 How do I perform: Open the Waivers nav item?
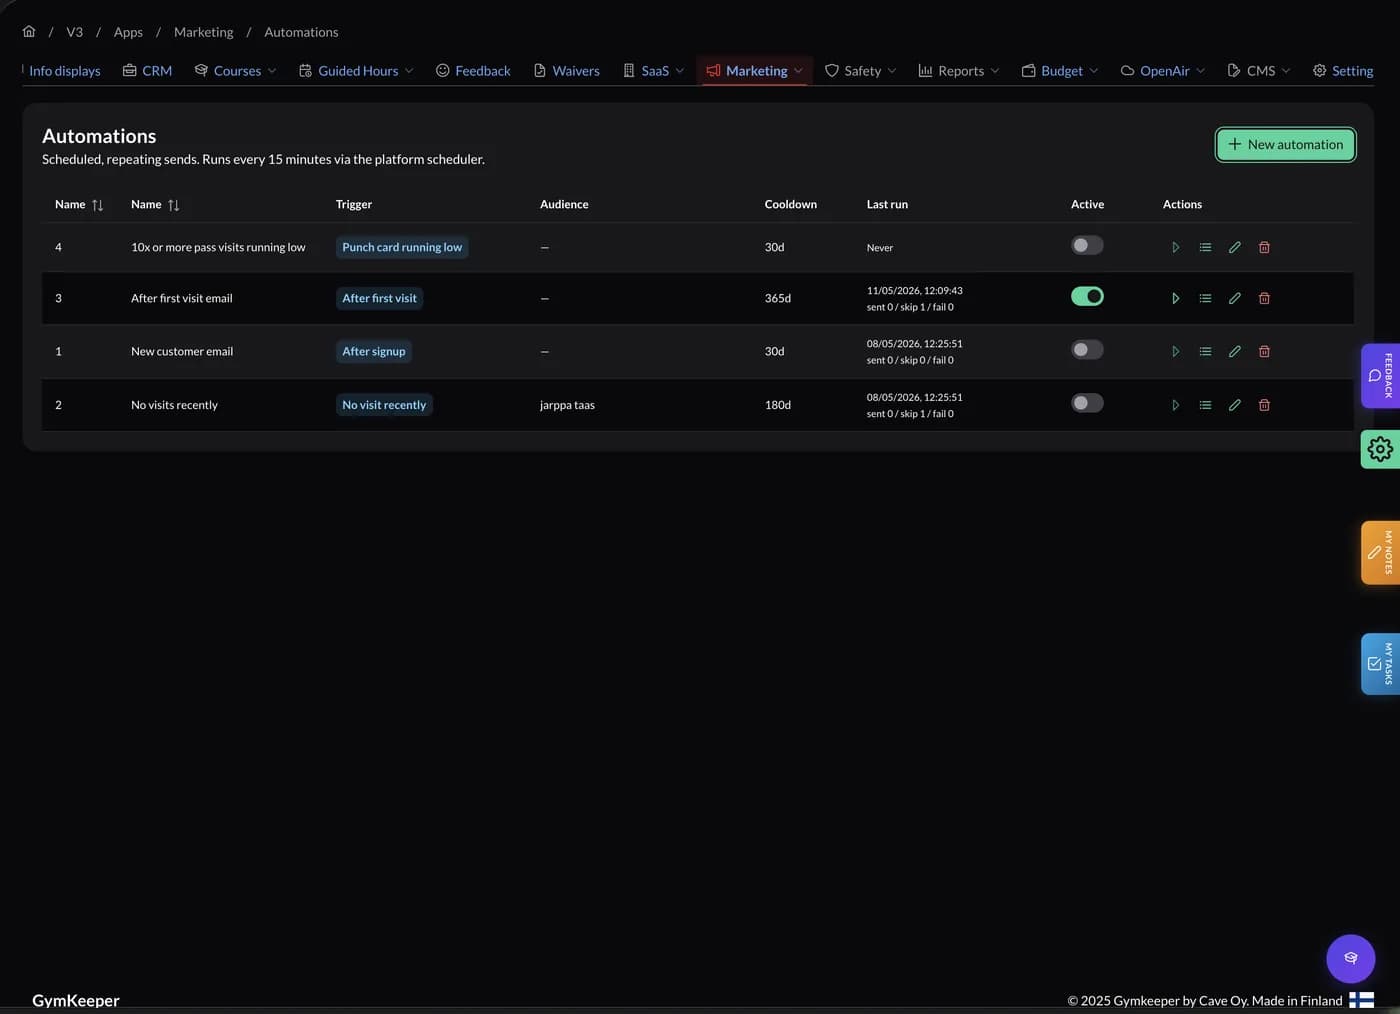(567, 71)
